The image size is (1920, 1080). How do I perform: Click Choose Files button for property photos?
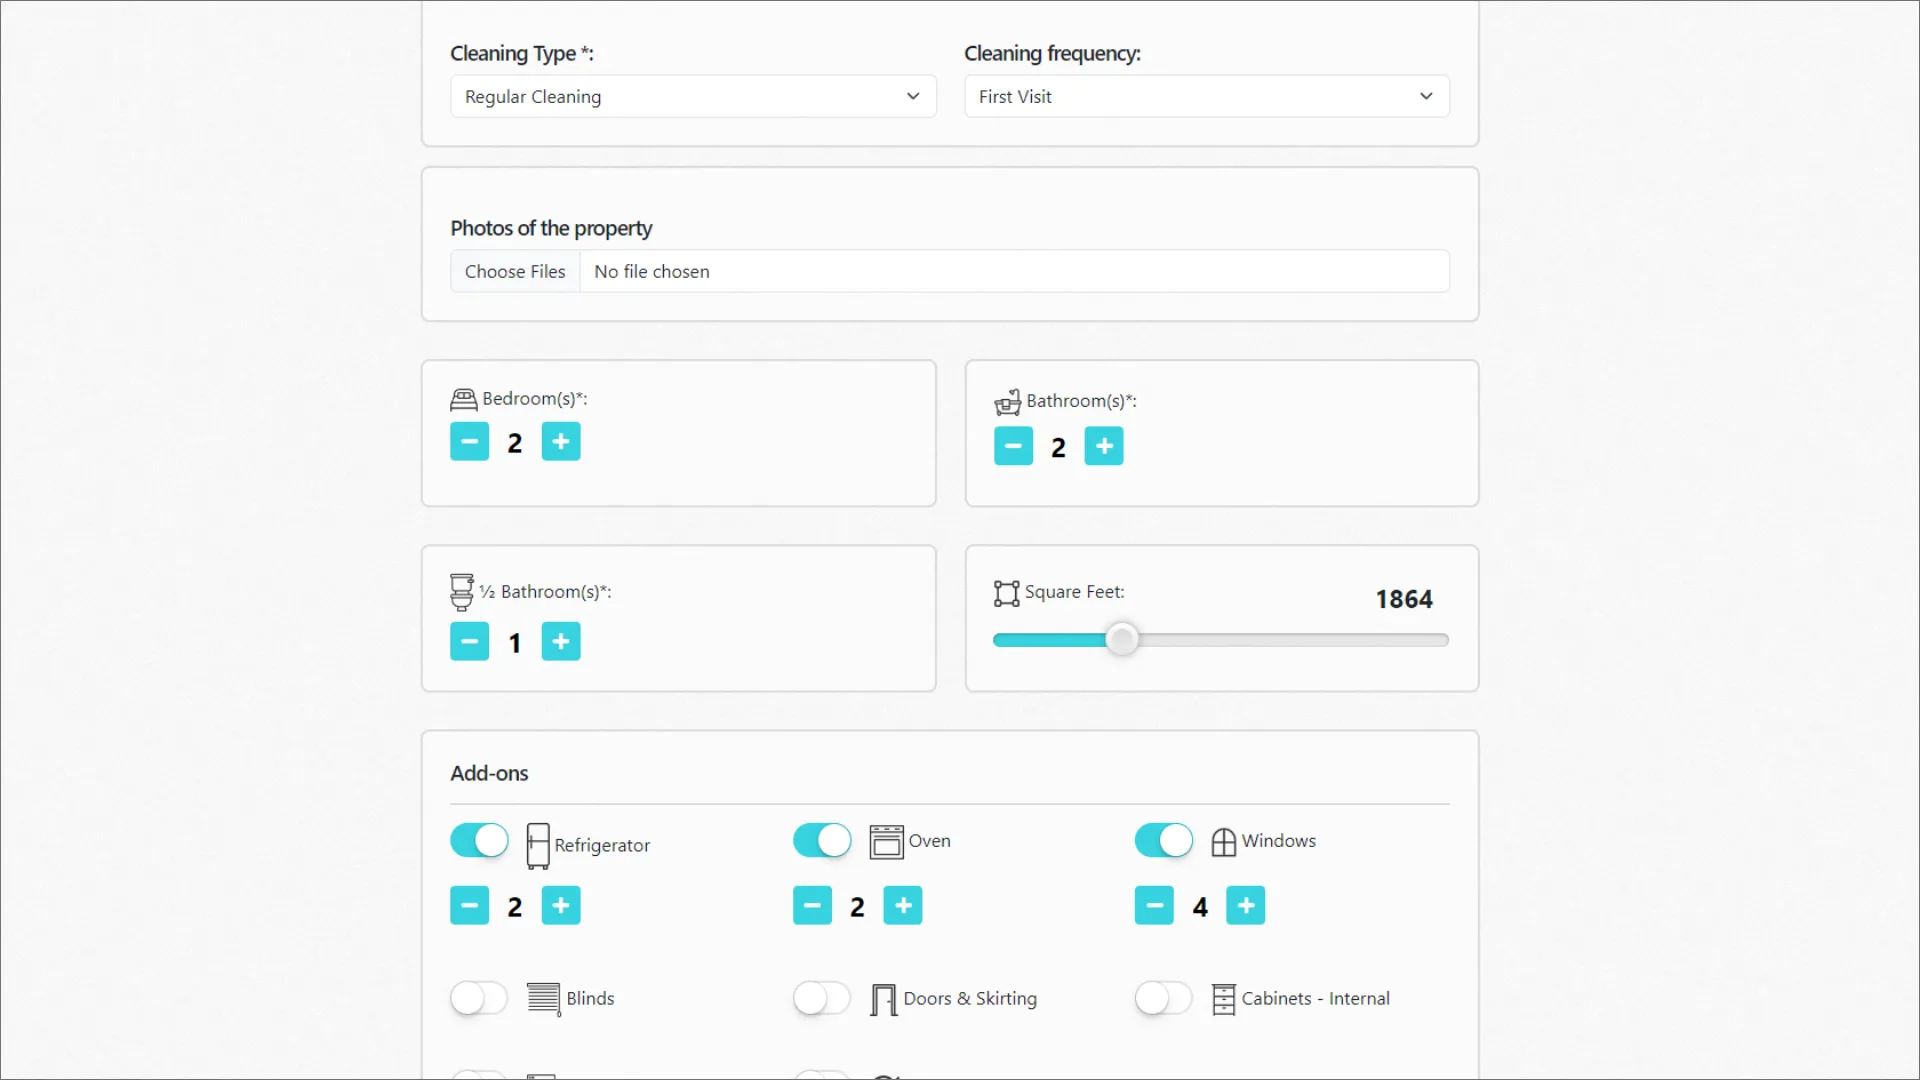click(x=514, y=272)
